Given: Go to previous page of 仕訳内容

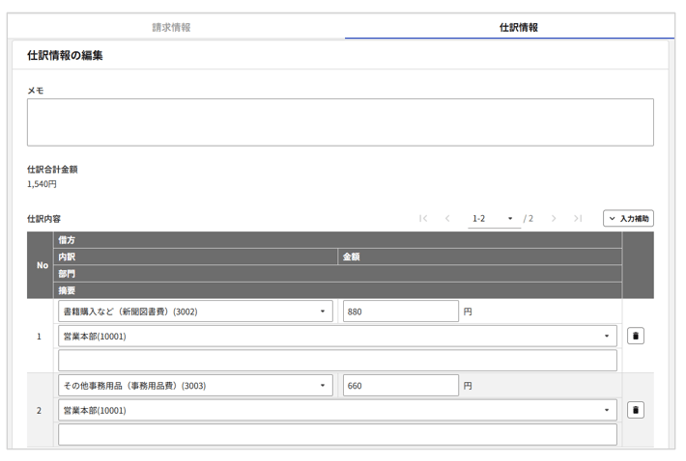Looking at the screenshot, I should [447, 218].
